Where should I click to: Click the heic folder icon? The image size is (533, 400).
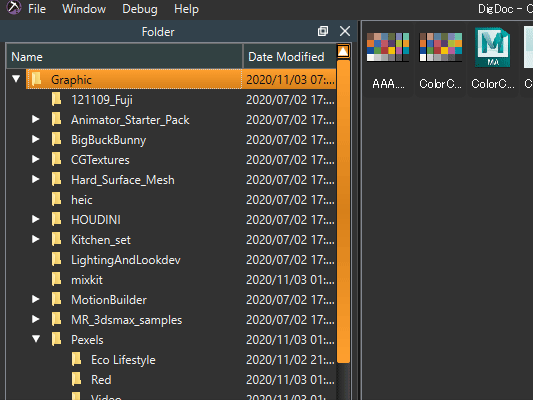coord(57,199)
